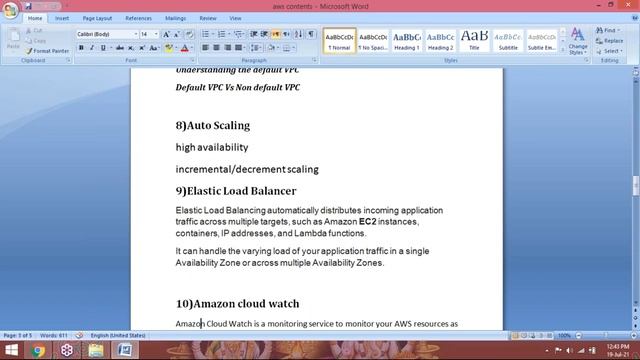Toggle right-to-left text direction

click(286, 34)
